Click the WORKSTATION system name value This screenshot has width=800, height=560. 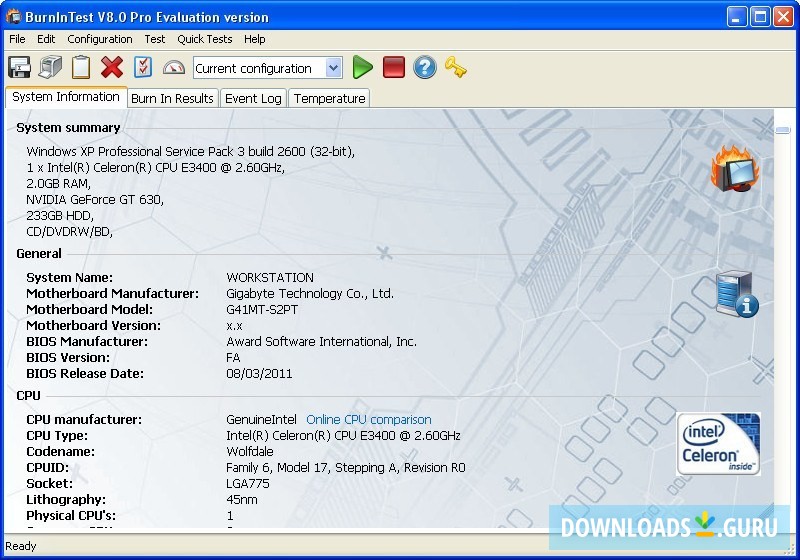coord(270,278)
